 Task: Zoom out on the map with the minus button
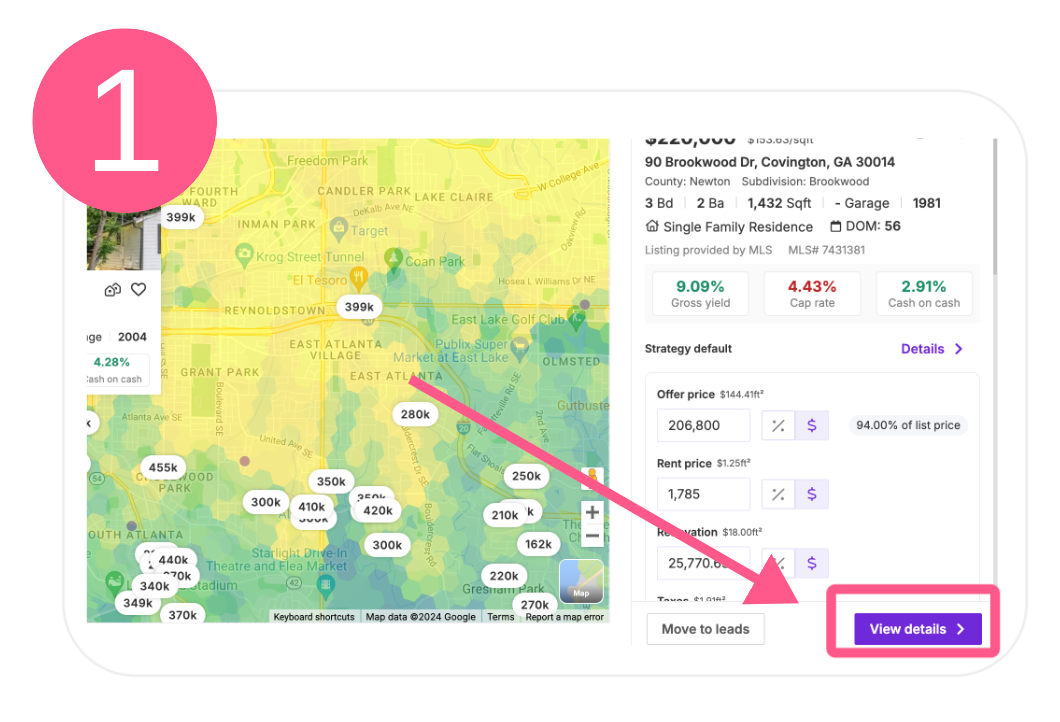tap(592, 536)
